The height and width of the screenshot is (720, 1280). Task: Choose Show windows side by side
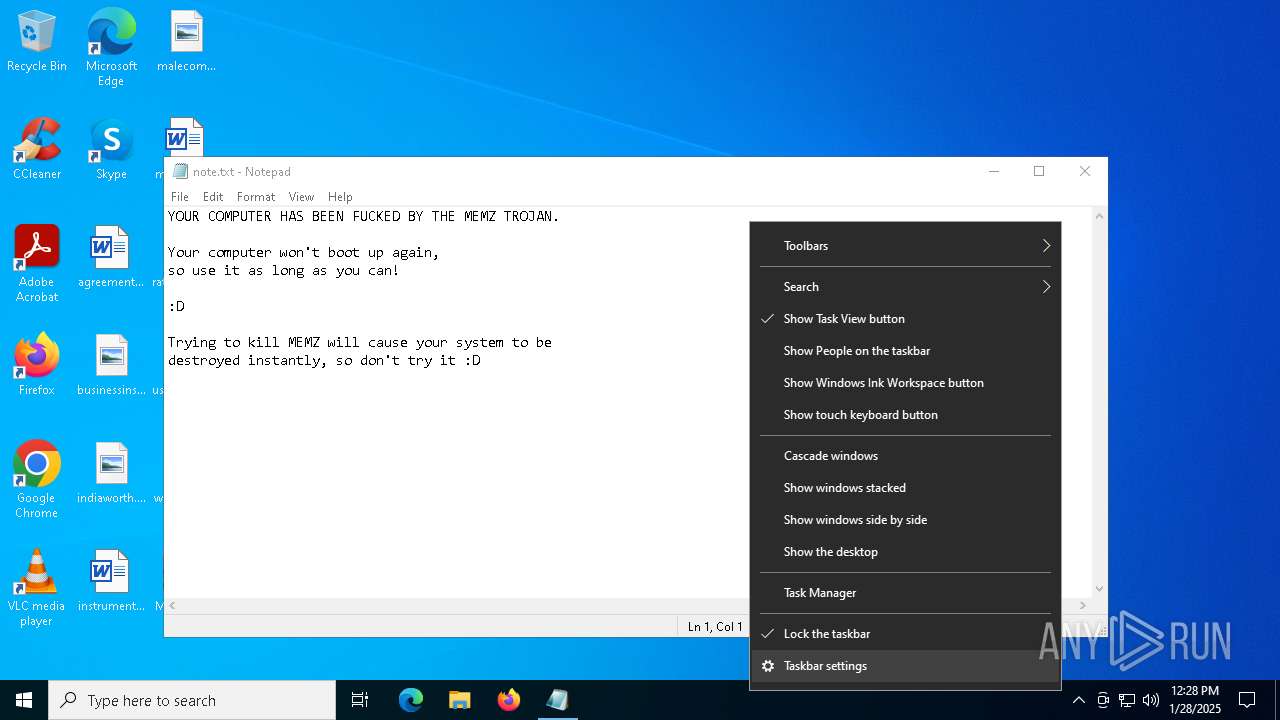point(905,520)
